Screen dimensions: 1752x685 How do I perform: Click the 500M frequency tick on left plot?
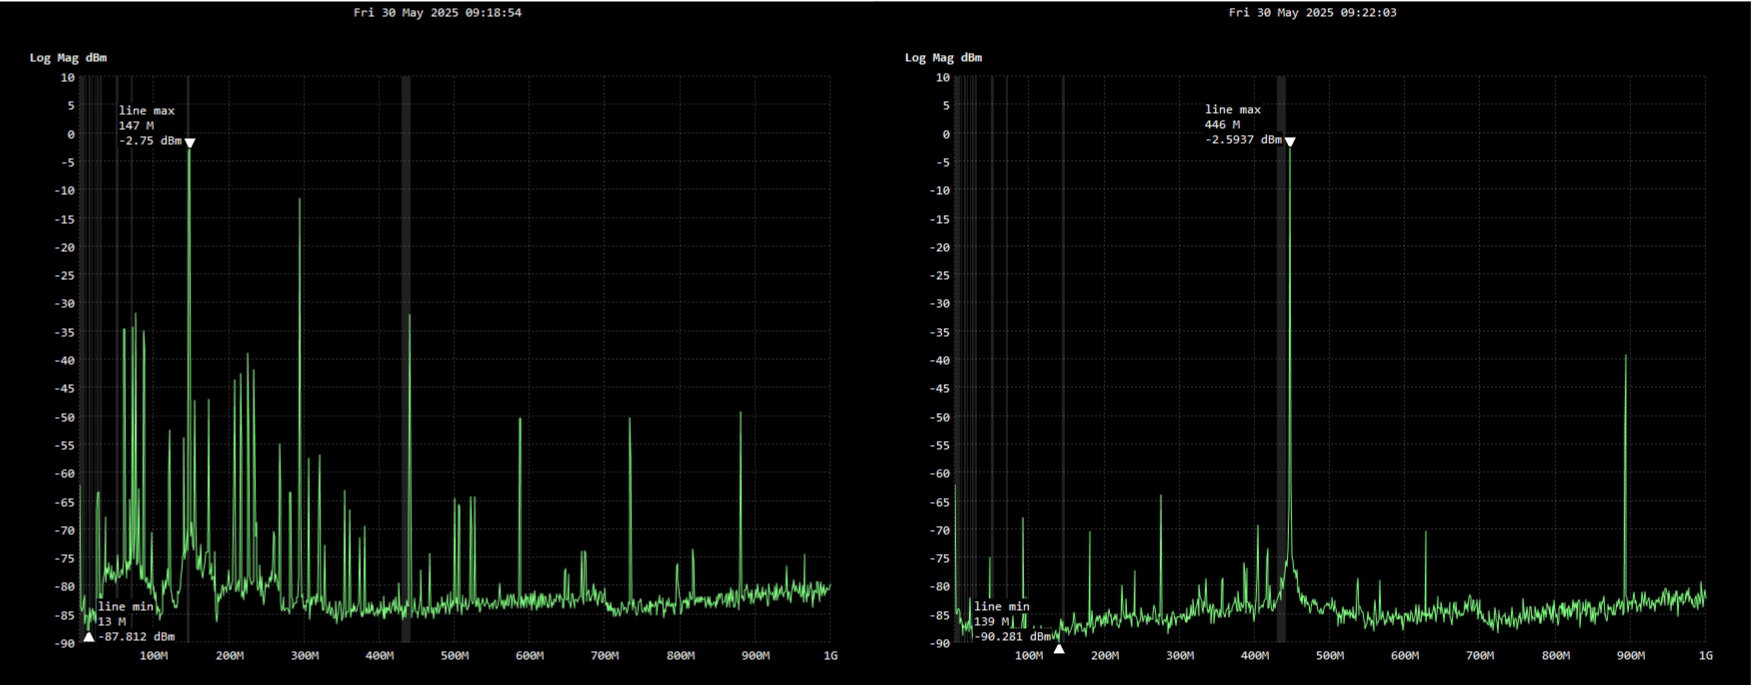454,656
